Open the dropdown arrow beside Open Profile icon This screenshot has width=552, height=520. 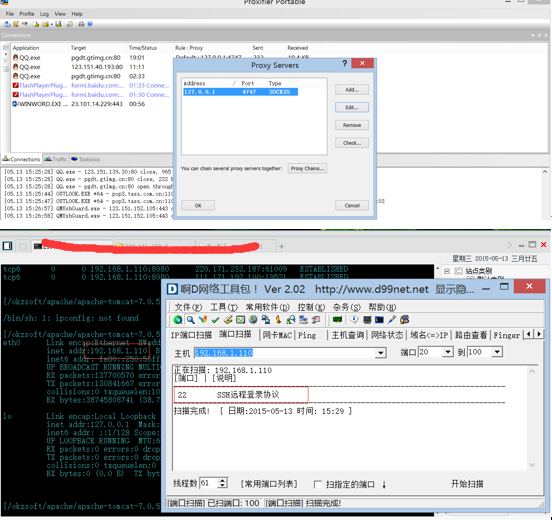coord(51,24)
